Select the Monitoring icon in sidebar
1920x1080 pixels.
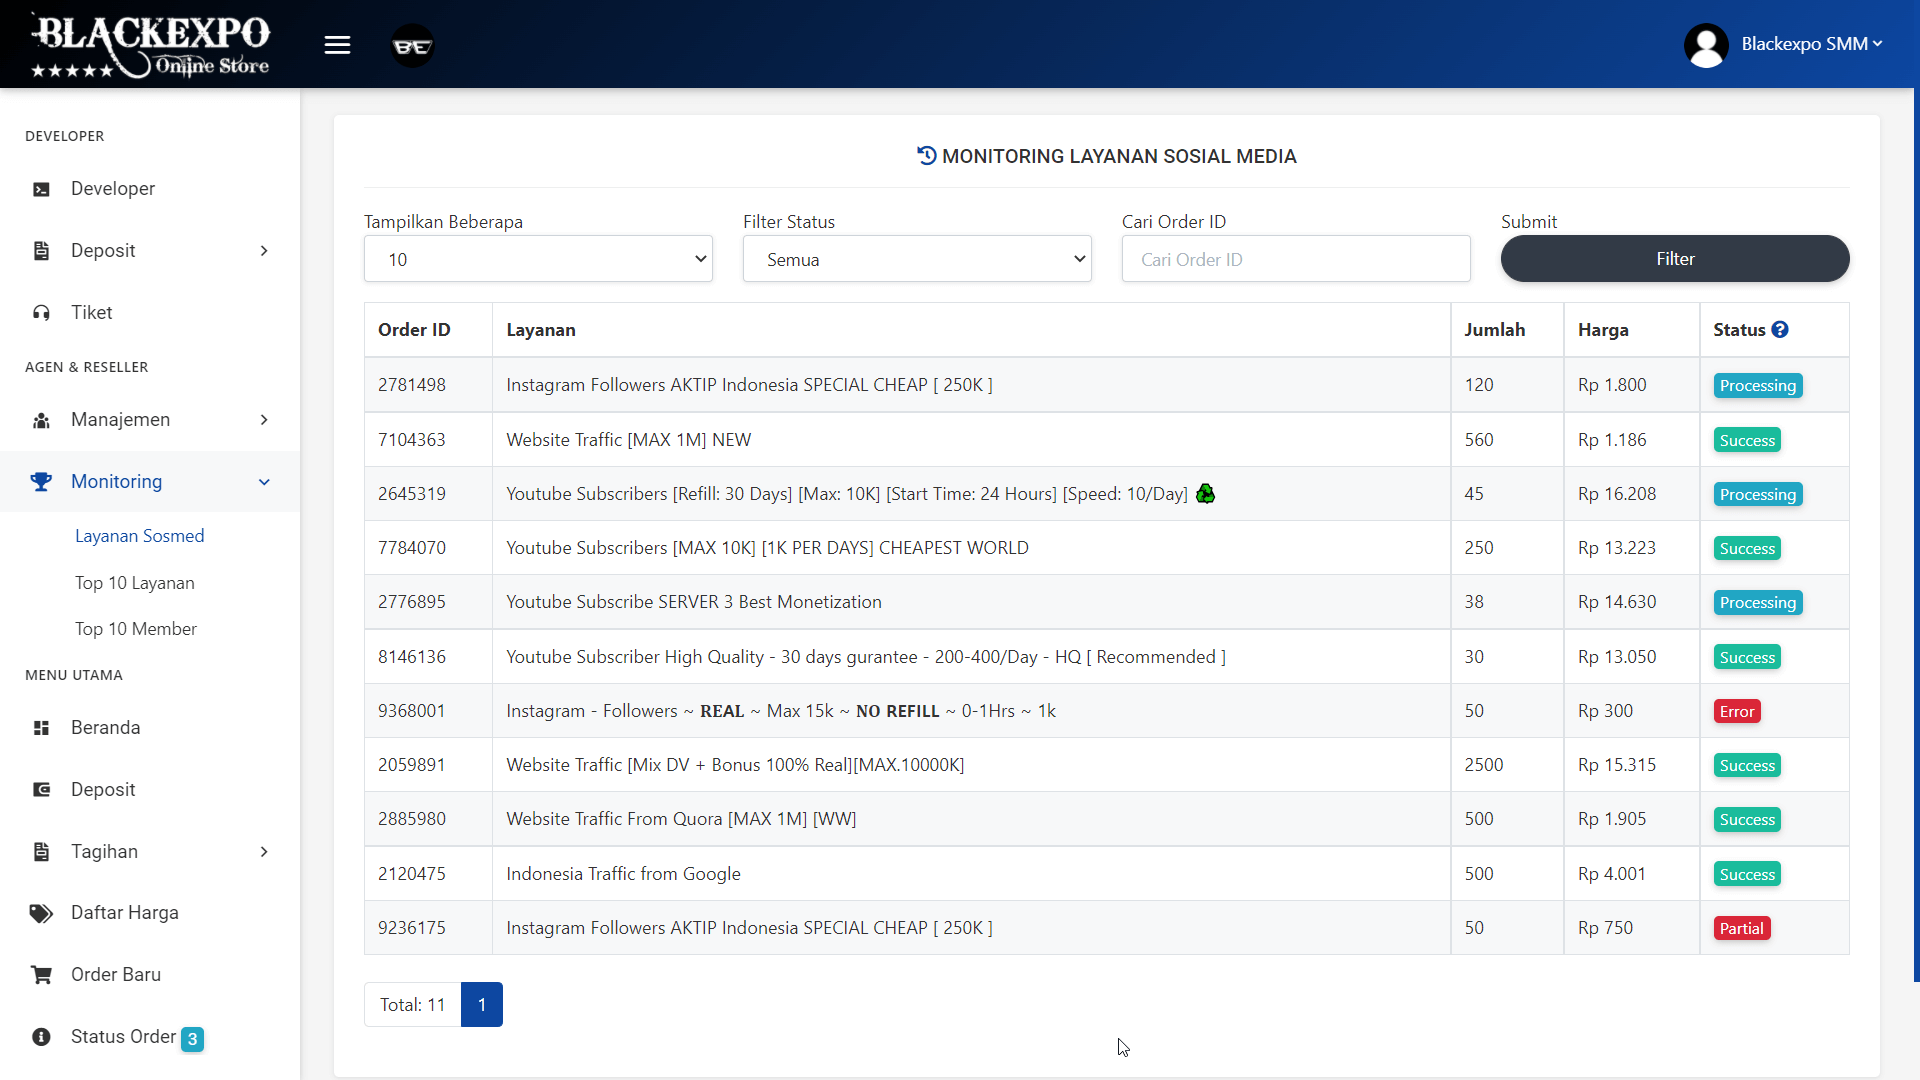[41, 481]
